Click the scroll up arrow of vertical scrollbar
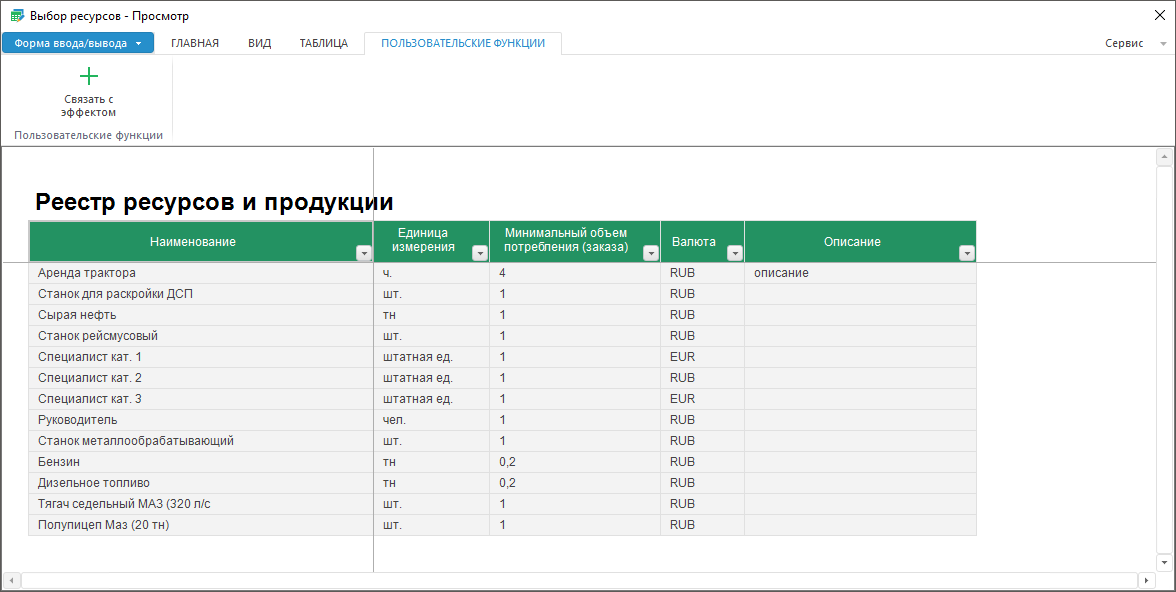 pos(1163,158)
